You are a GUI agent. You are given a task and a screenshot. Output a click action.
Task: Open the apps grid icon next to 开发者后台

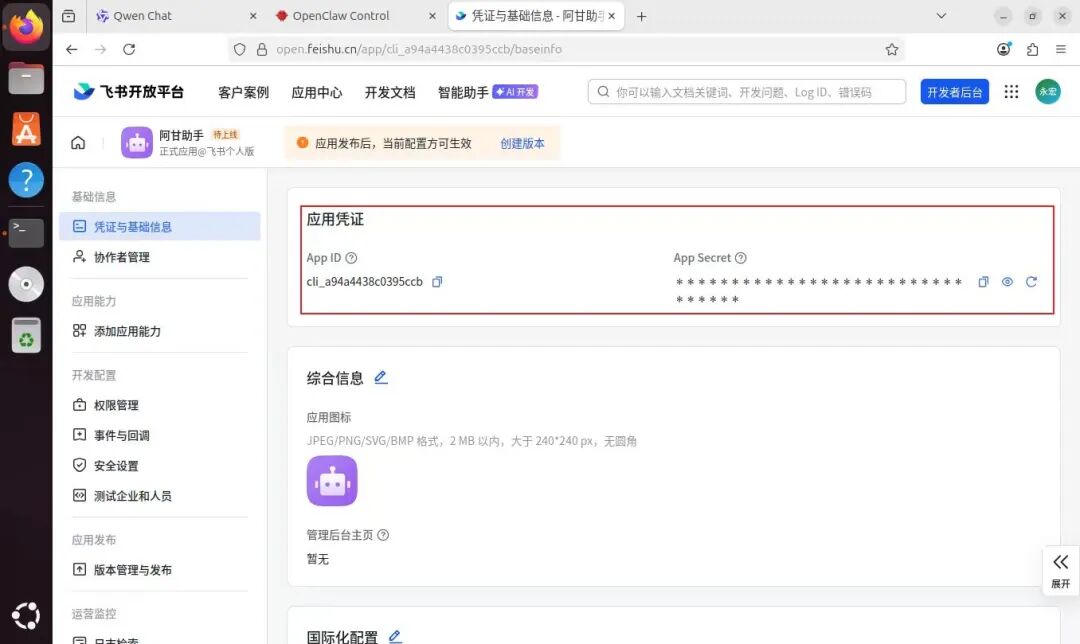[x=1011, y=91]
